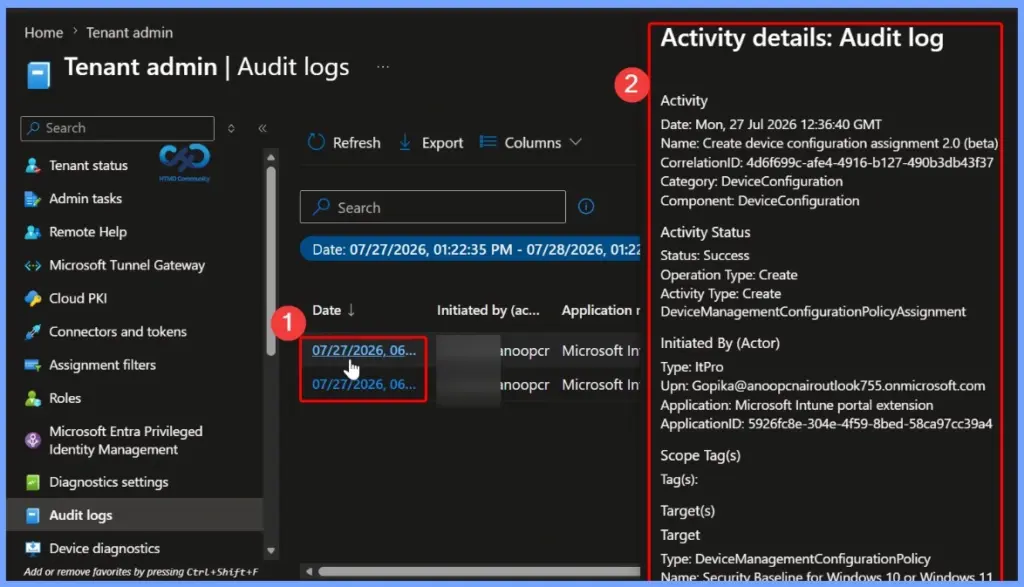This screenshot has height=587, width=1024.
Task: Click the Tenant admin book icon in header
Action: [39, 75]
